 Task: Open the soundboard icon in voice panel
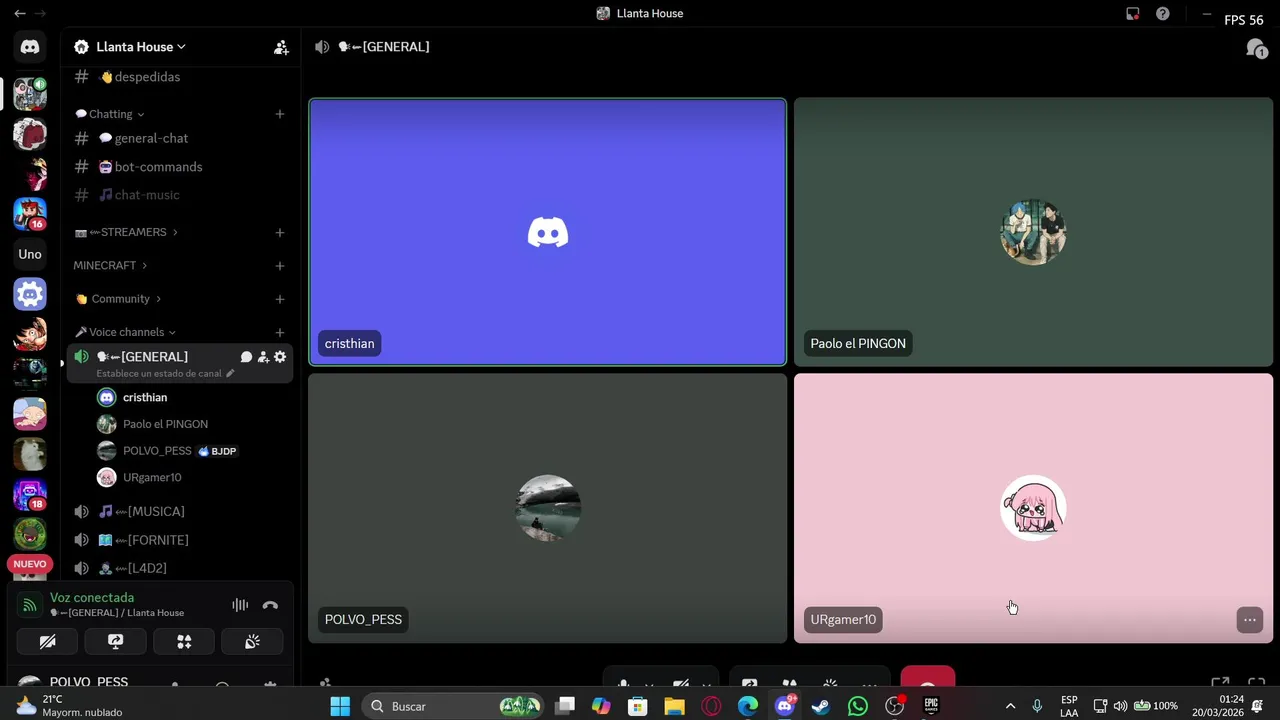pos(252,642)
